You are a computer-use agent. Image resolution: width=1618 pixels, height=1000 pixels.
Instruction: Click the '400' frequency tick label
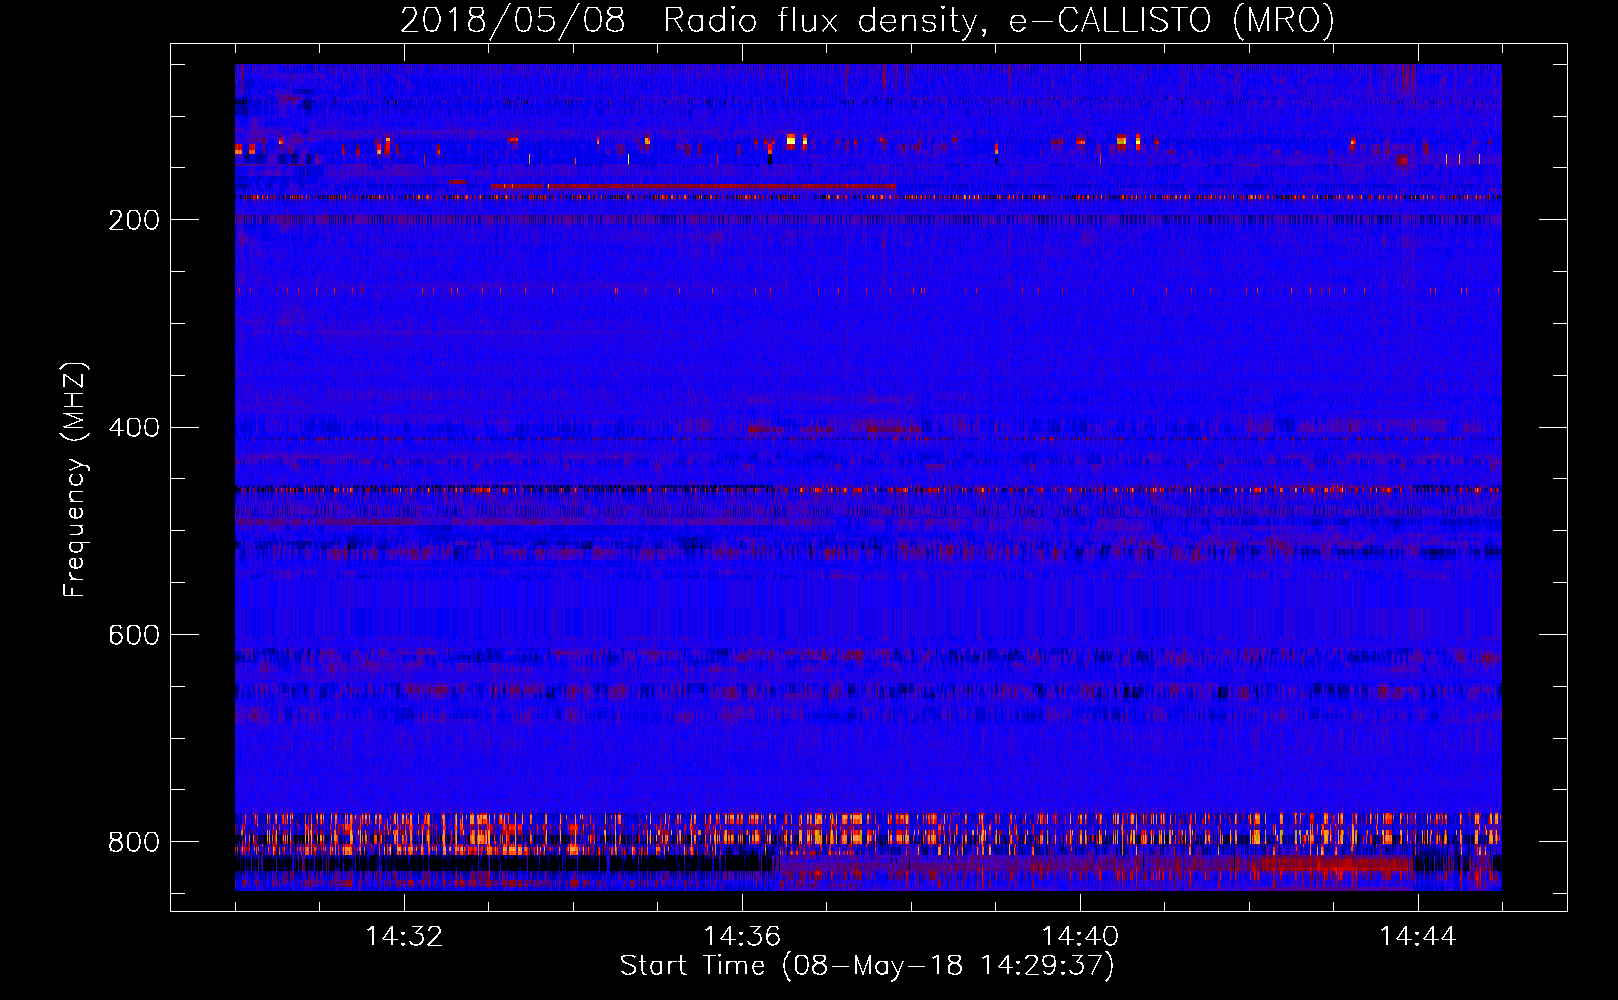click(x=134, y=428)
